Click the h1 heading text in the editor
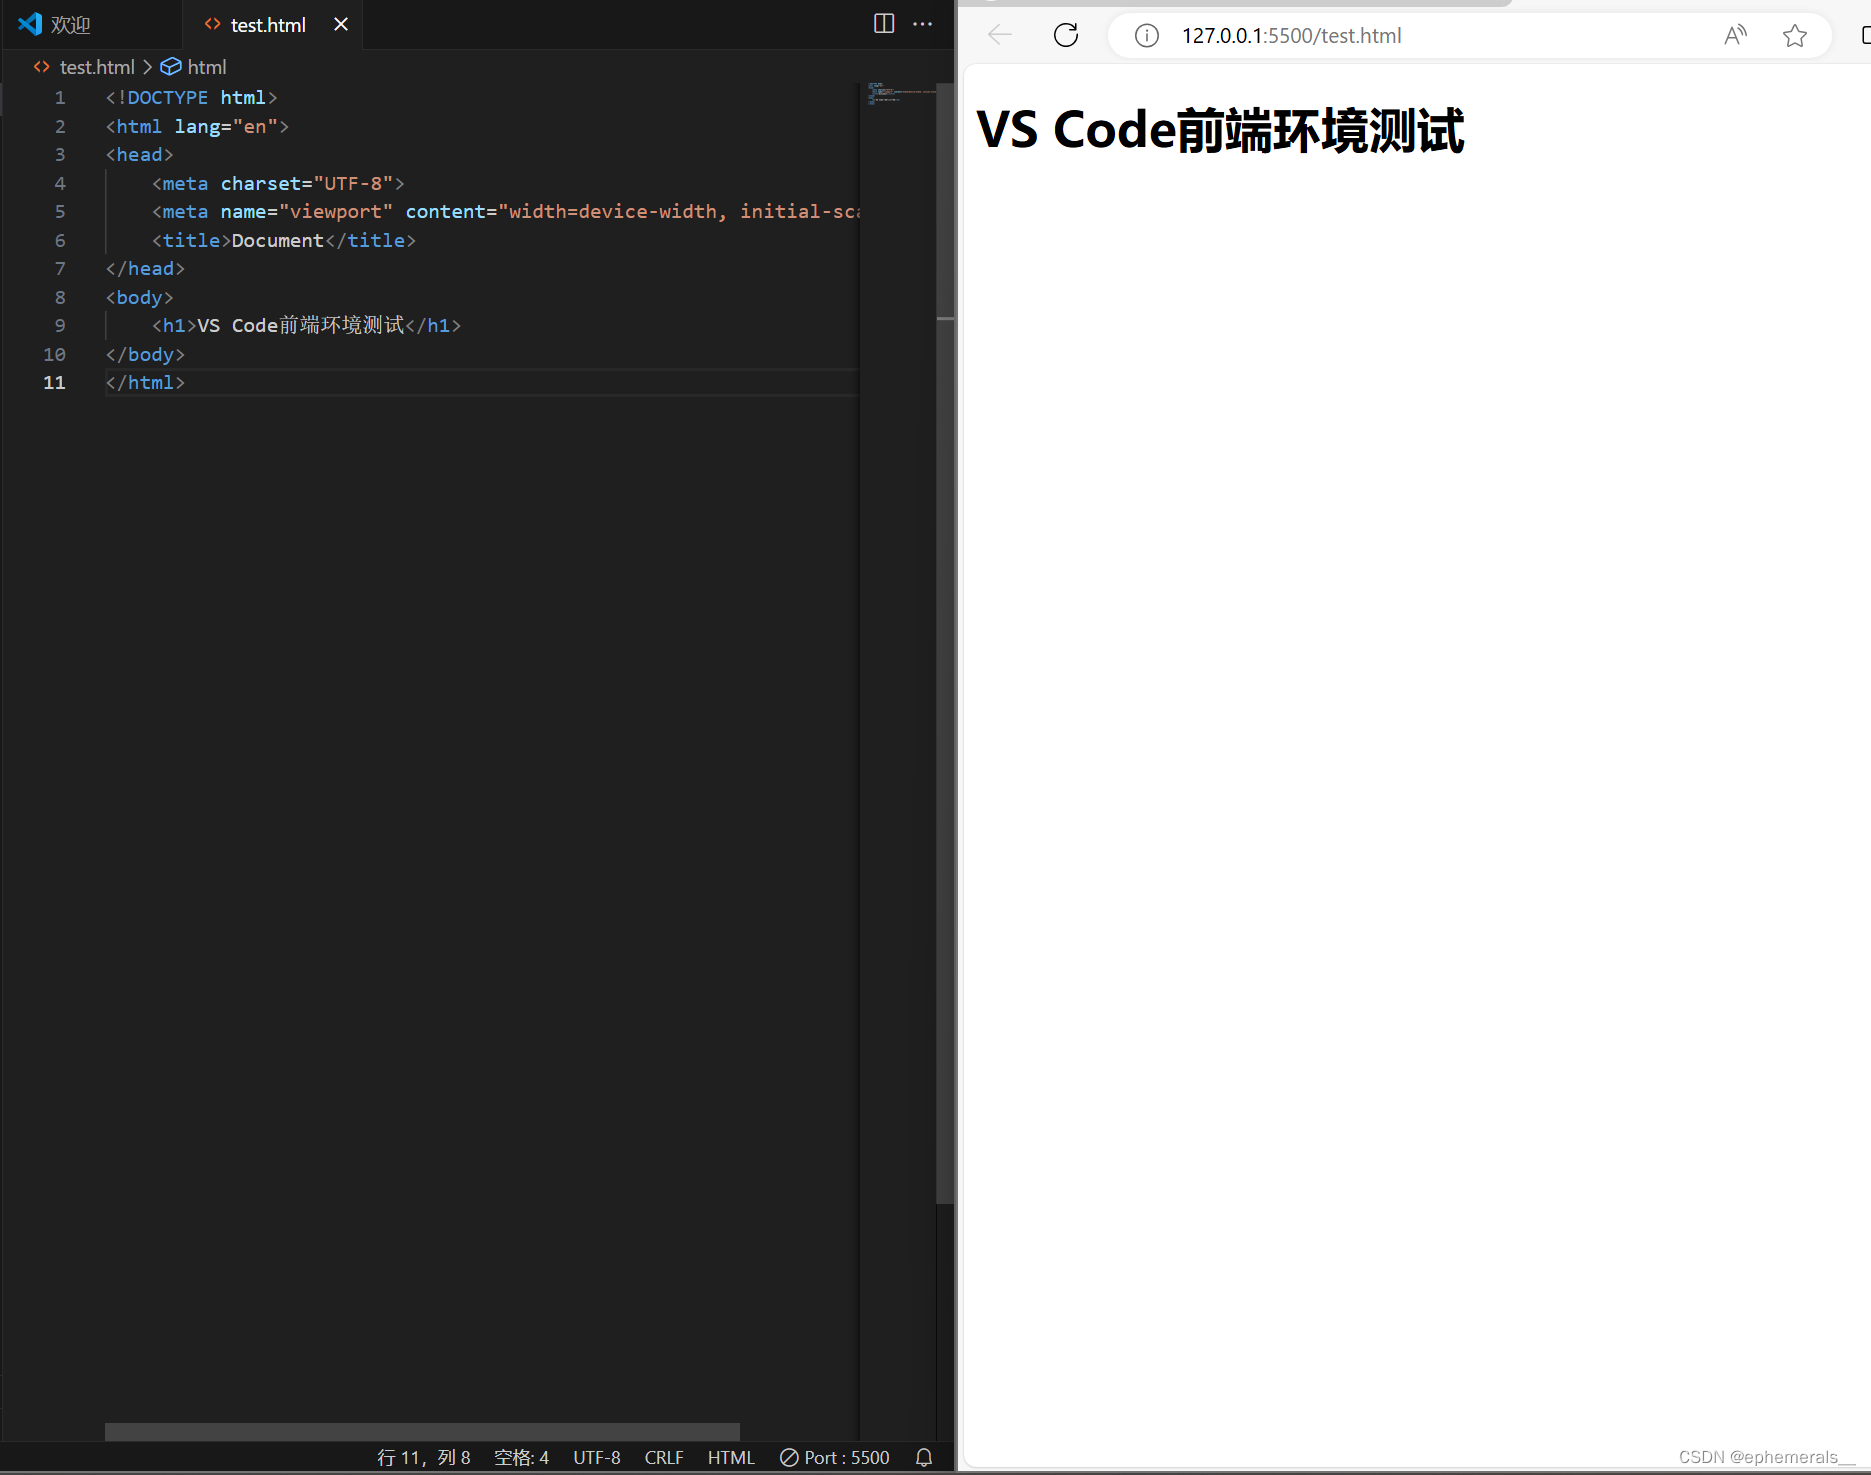 coord(301,326)
